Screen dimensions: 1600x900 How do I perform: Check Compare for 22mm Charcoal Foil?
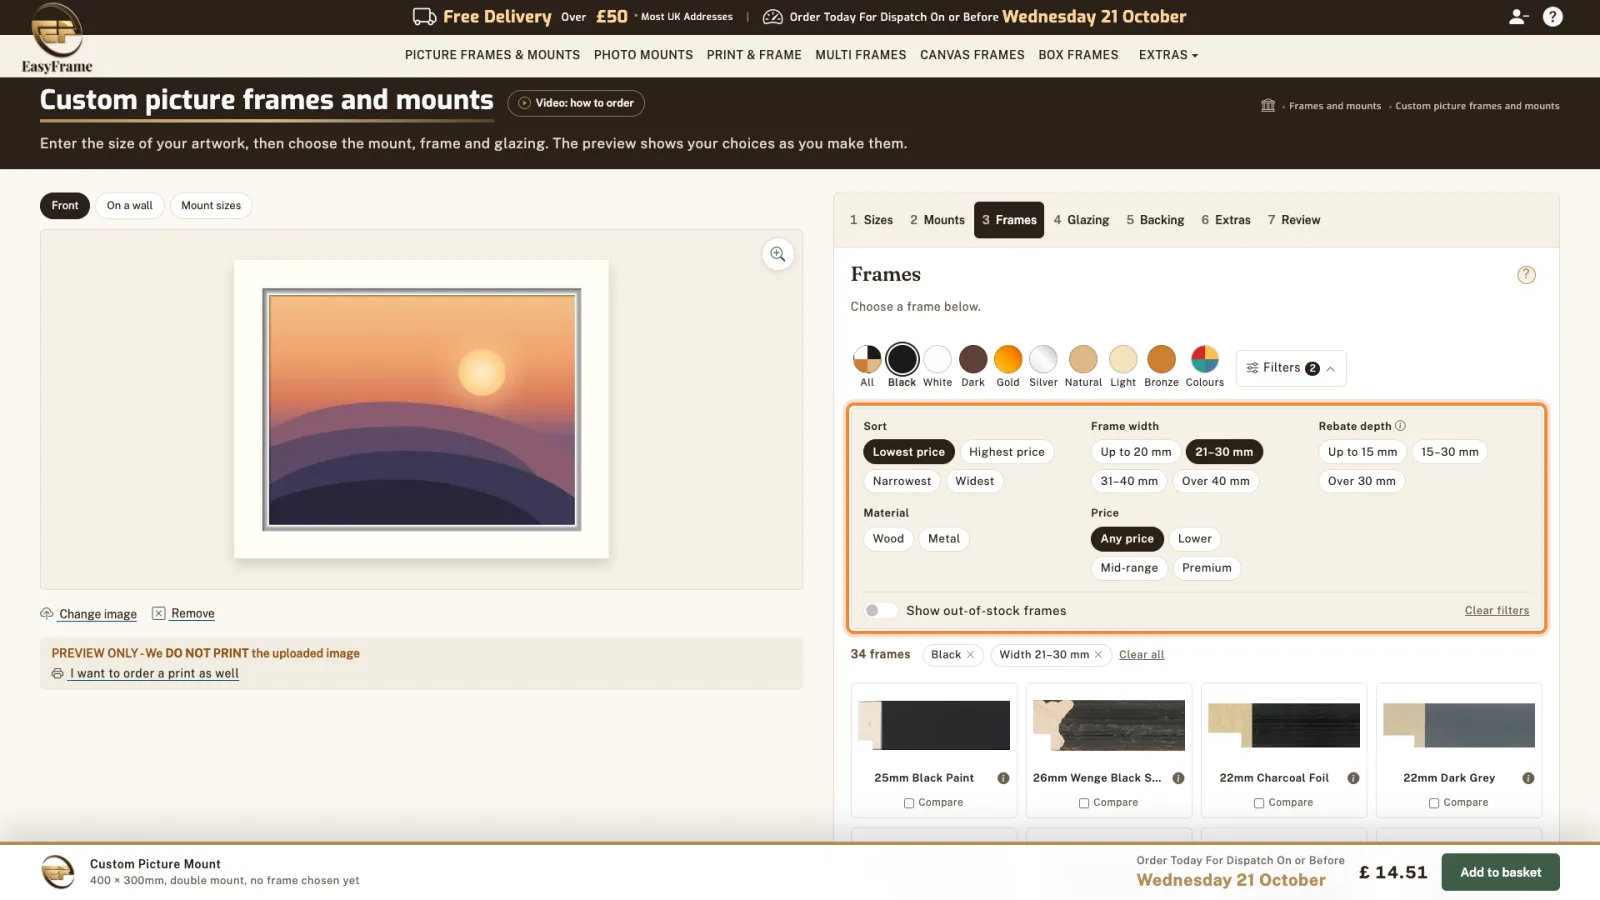click(1259, 803)
